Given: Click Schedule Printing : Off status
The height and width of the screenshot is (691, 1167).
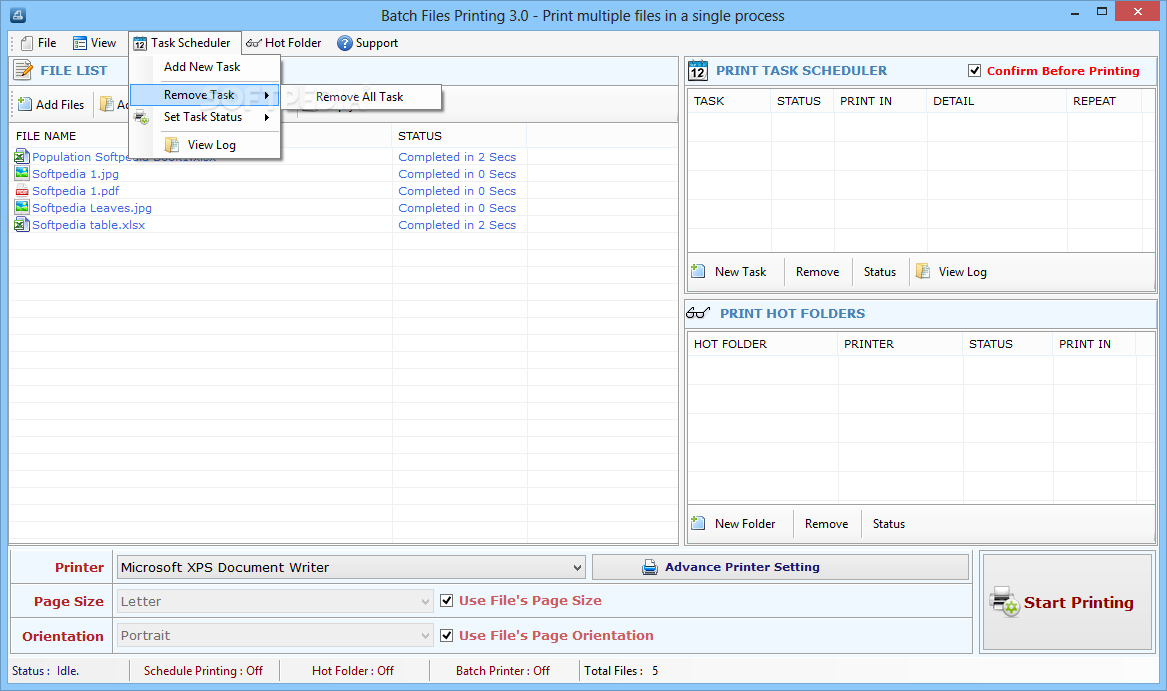Looking at the screenshot, I should (203, 671).
